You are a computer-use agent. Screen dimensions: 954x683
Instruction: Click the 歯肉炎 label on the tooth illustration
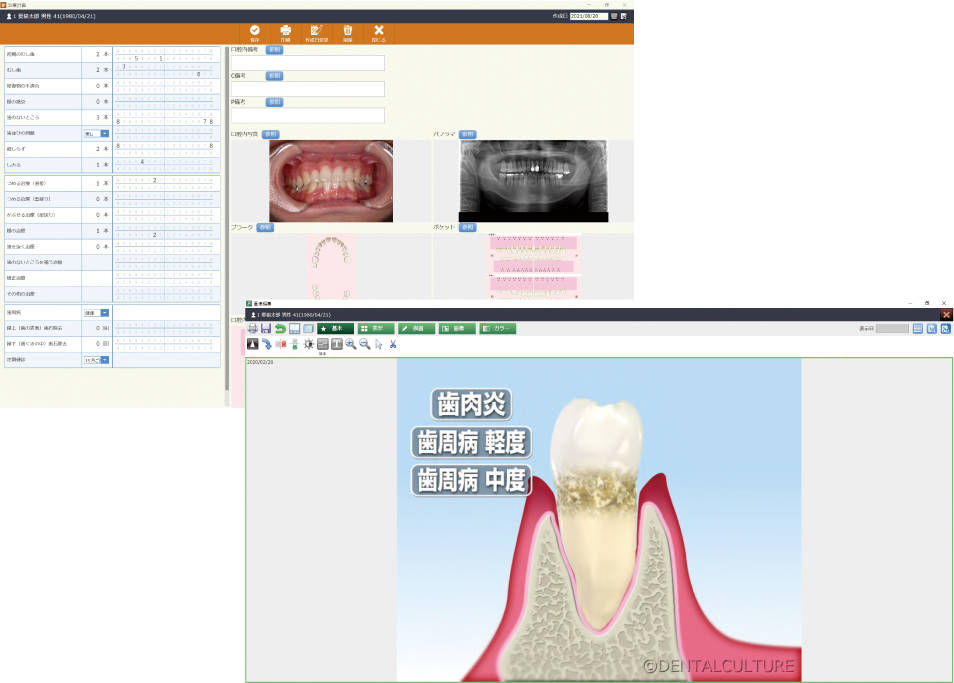pyautogui.click(x=472, y=404)
